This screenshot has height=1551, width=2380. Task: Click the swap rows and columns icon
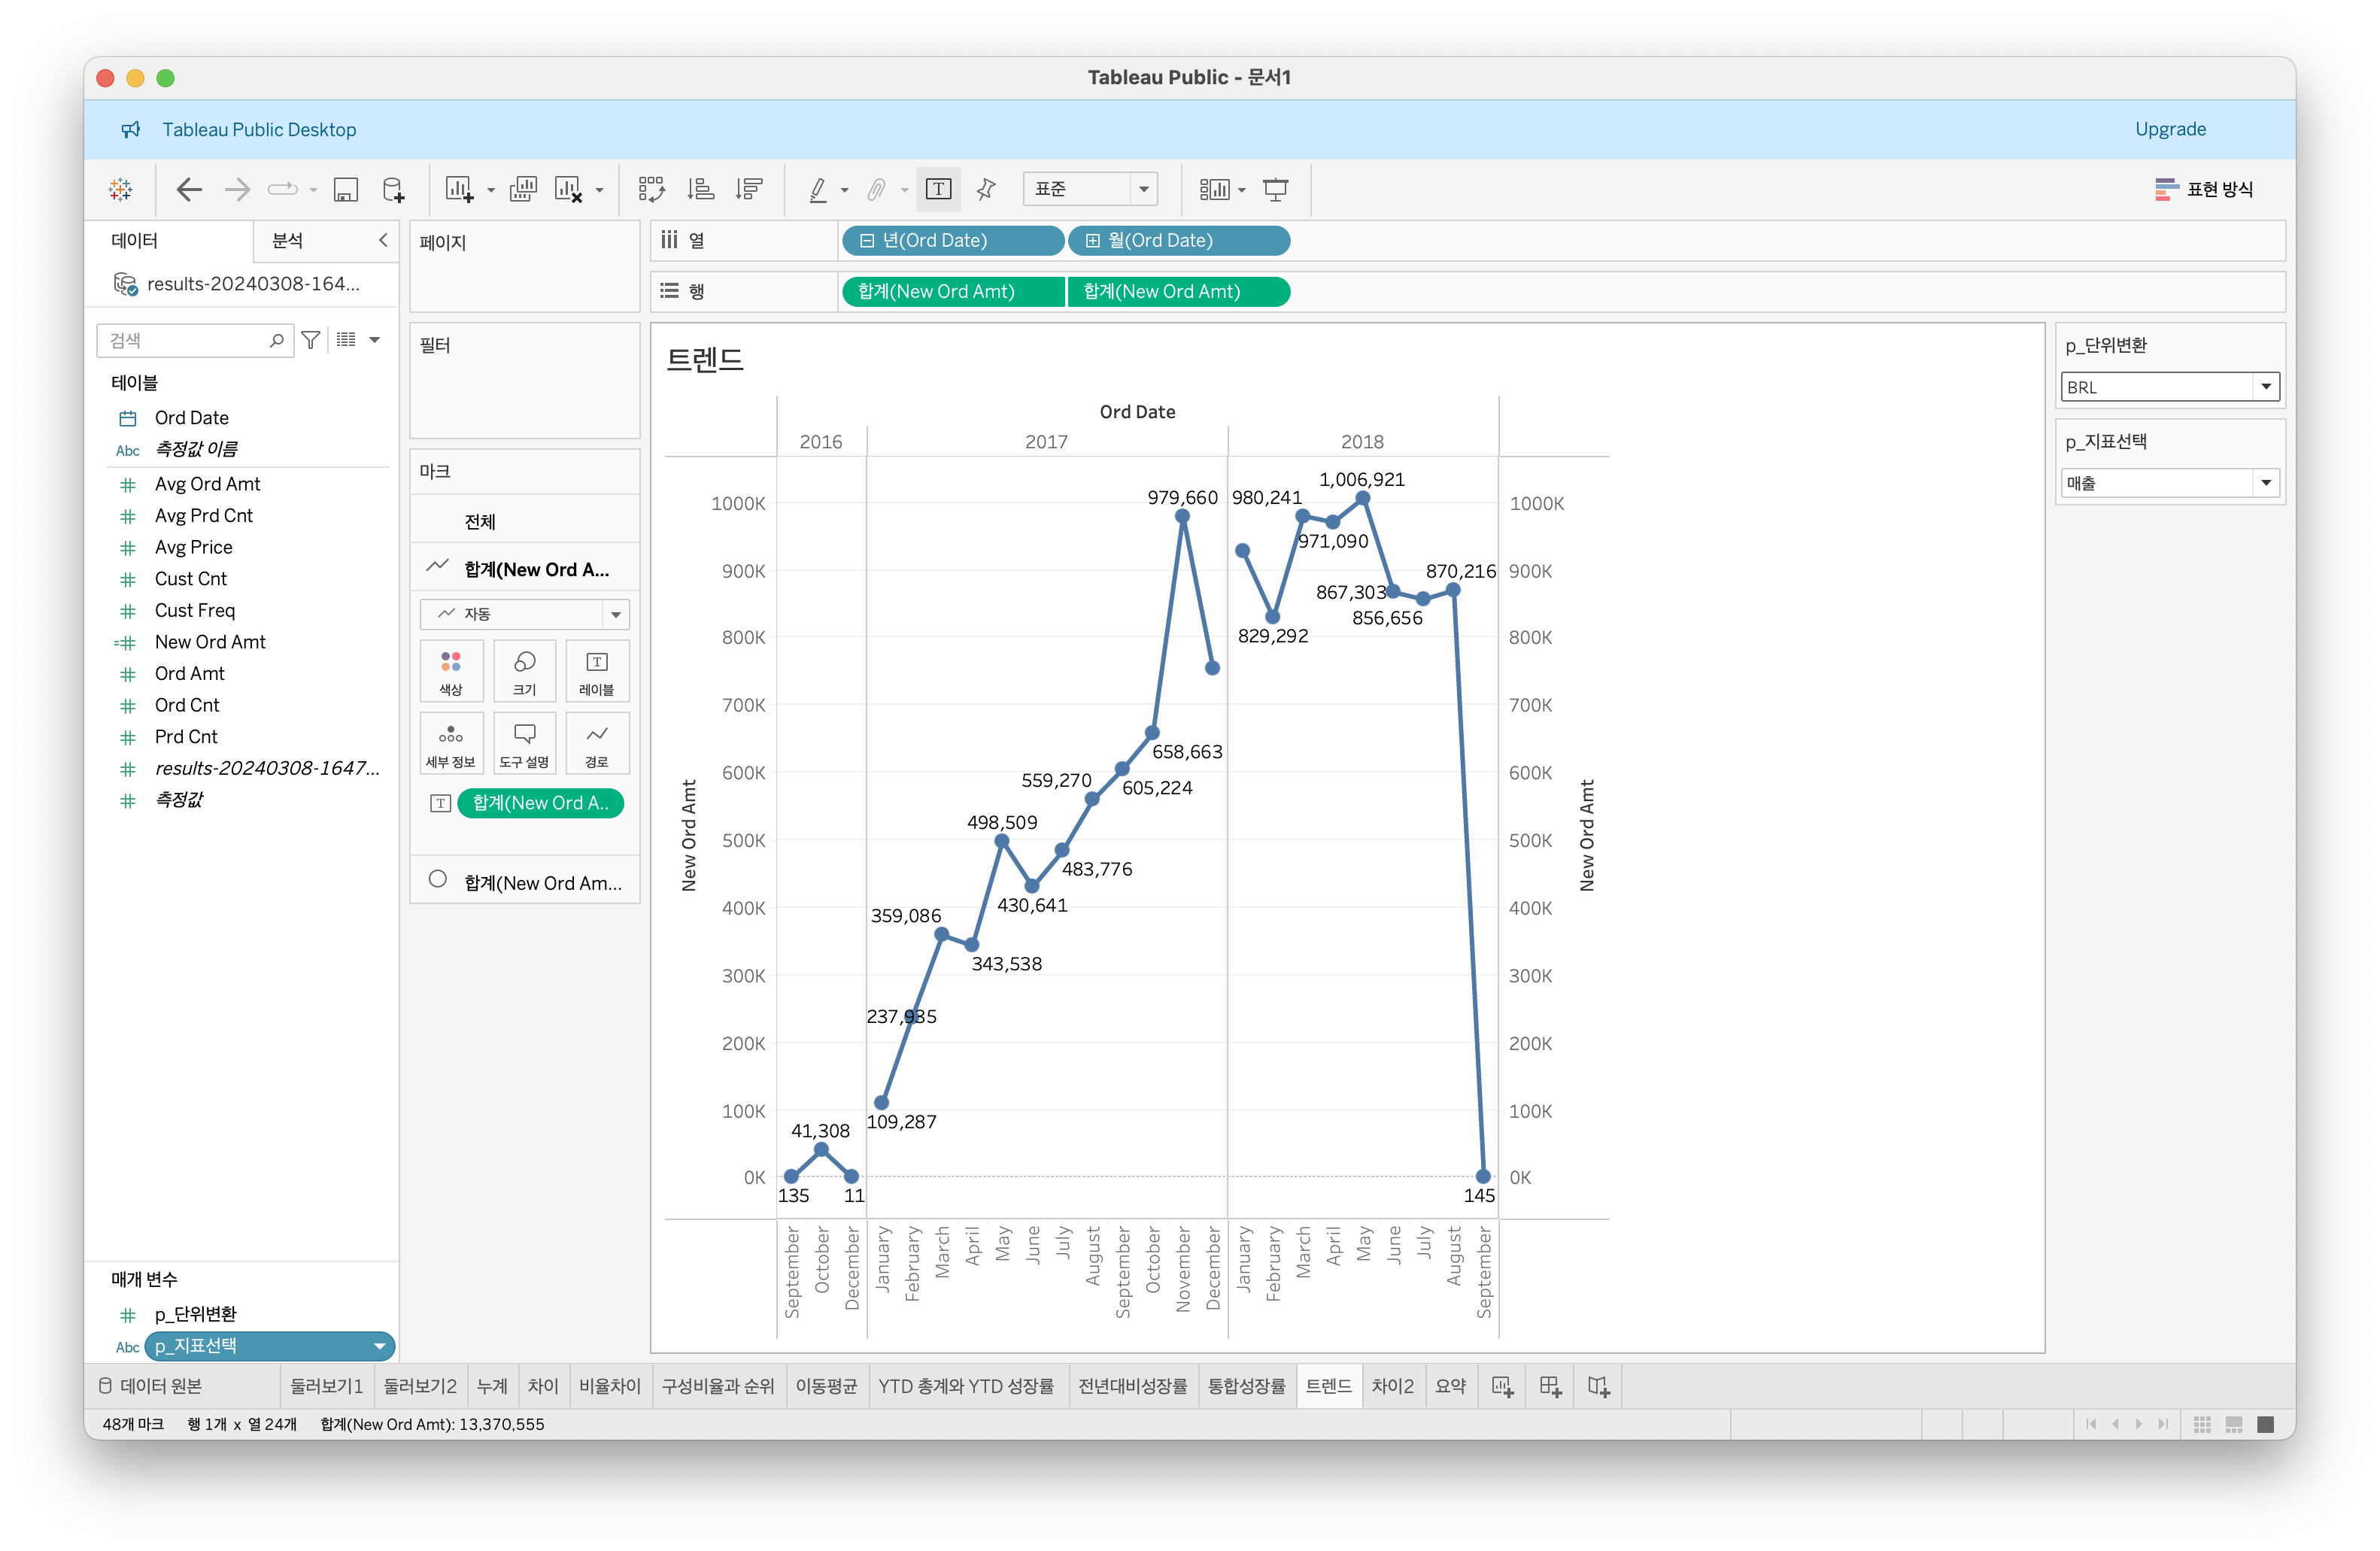(651, 190)
